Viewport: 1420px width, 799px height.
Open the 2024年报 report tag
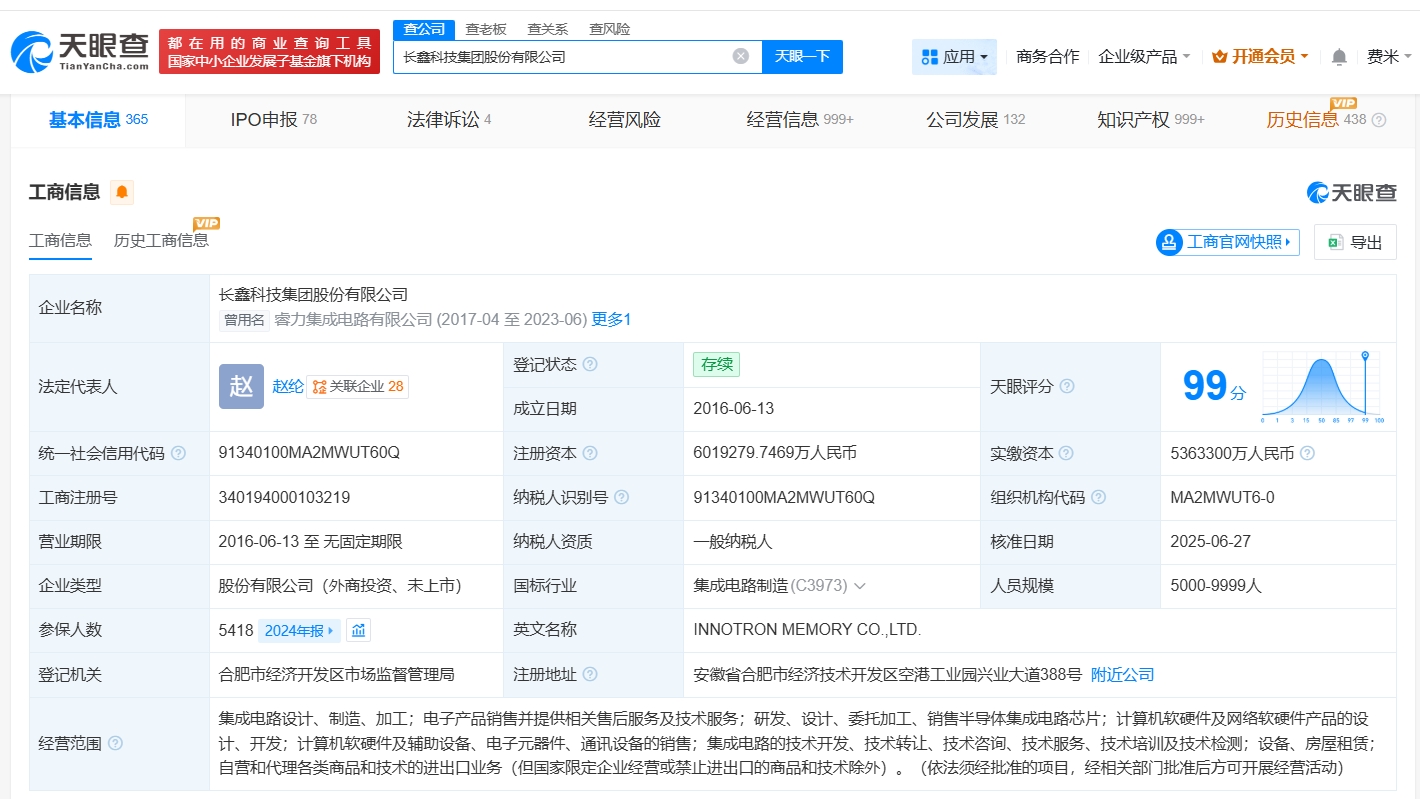point(300,630)
